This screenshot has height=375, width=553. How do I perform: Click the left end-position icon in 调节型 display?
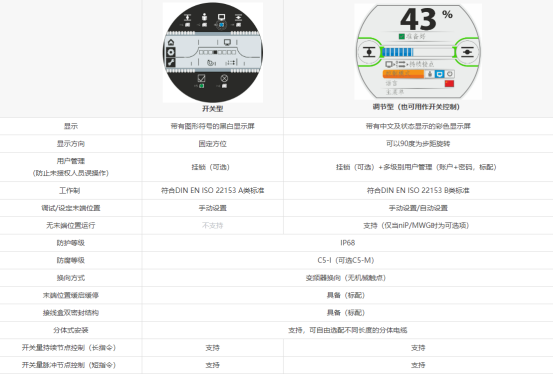point(369,52)
